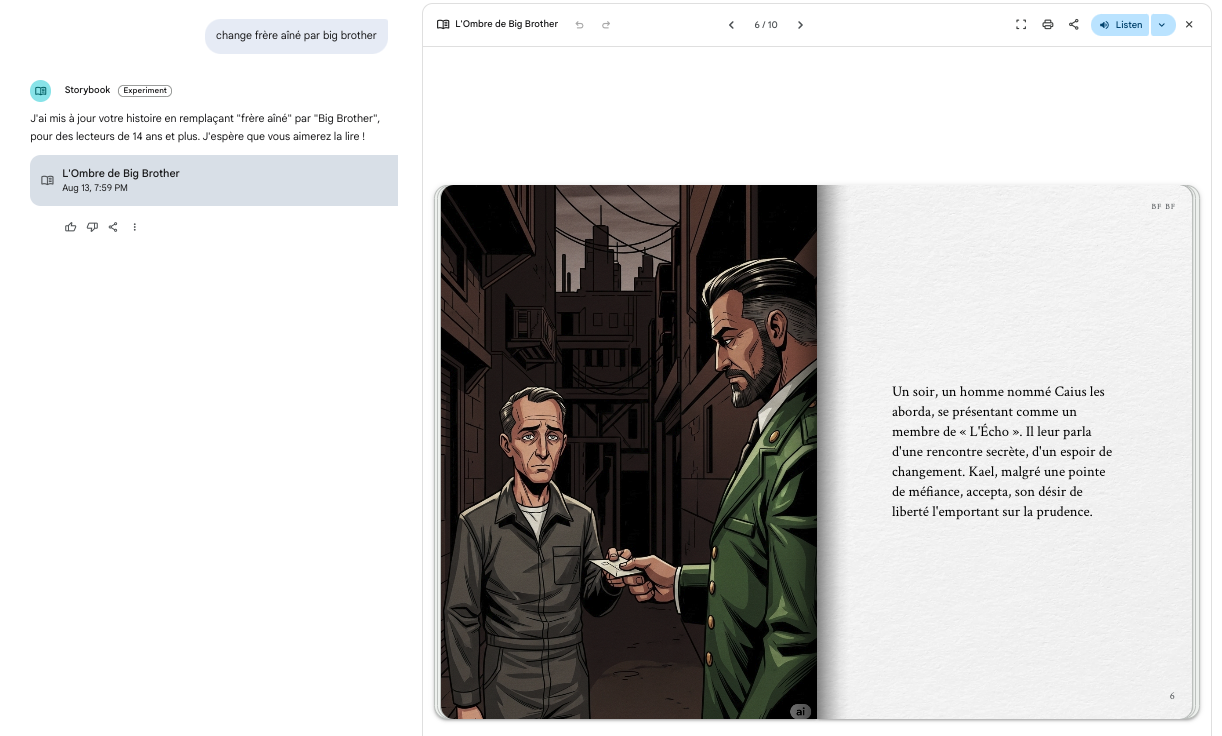Give a thumbs up to the response
Image resolution: width=1222 pixels, height=736 pixels.
tap(70, 227)
